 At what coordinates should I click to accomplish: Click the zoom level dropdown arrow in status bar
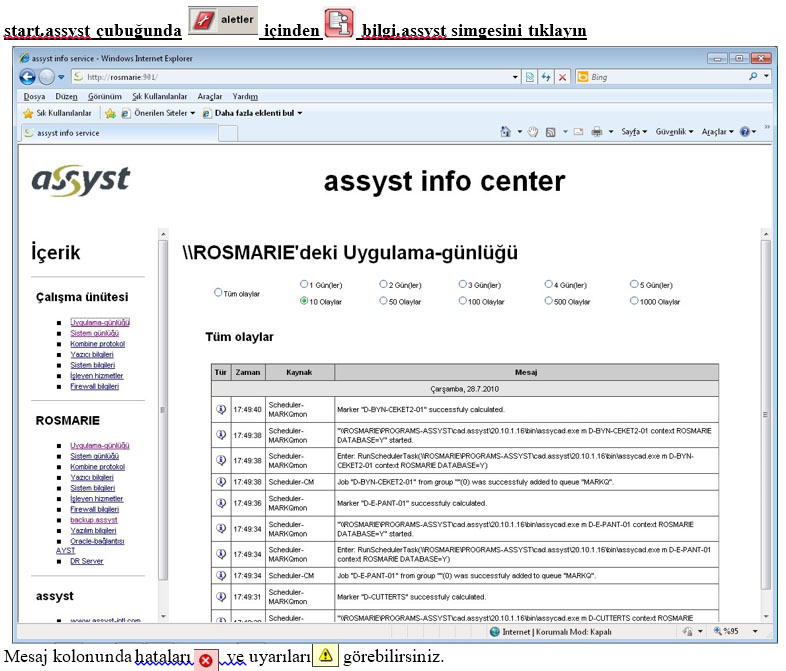[x=755, y=631]
